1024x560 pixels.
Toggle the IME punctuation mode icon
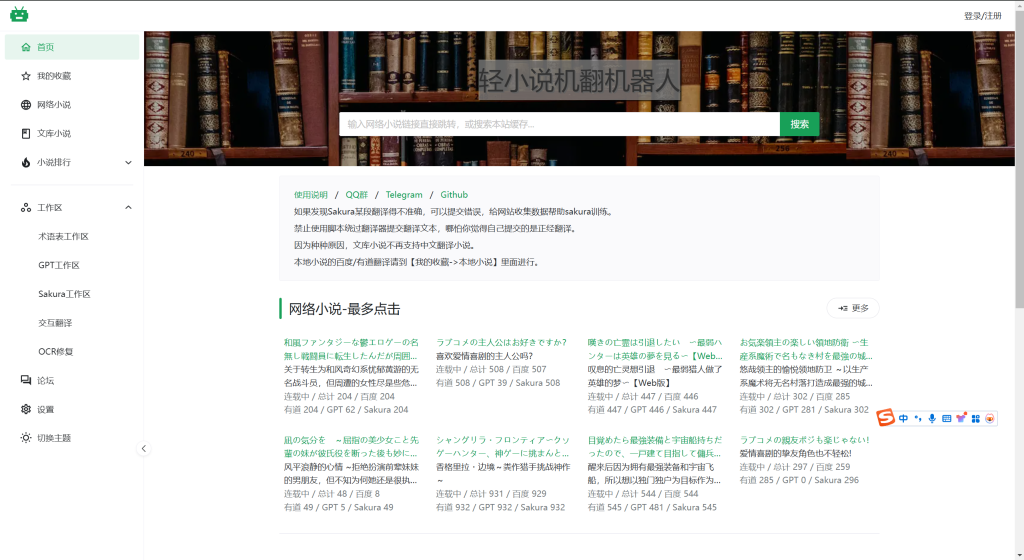click(x=918, y=418)
